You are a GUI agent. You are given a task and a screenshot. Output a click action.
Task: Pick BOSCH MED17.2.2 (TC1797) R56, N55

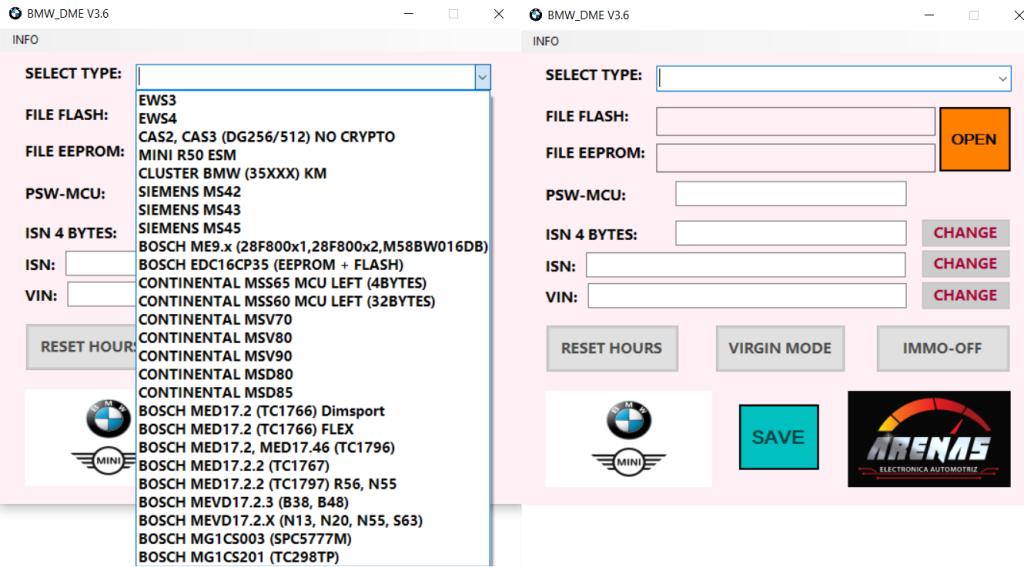pyautogui.click(x=313, y=484)
